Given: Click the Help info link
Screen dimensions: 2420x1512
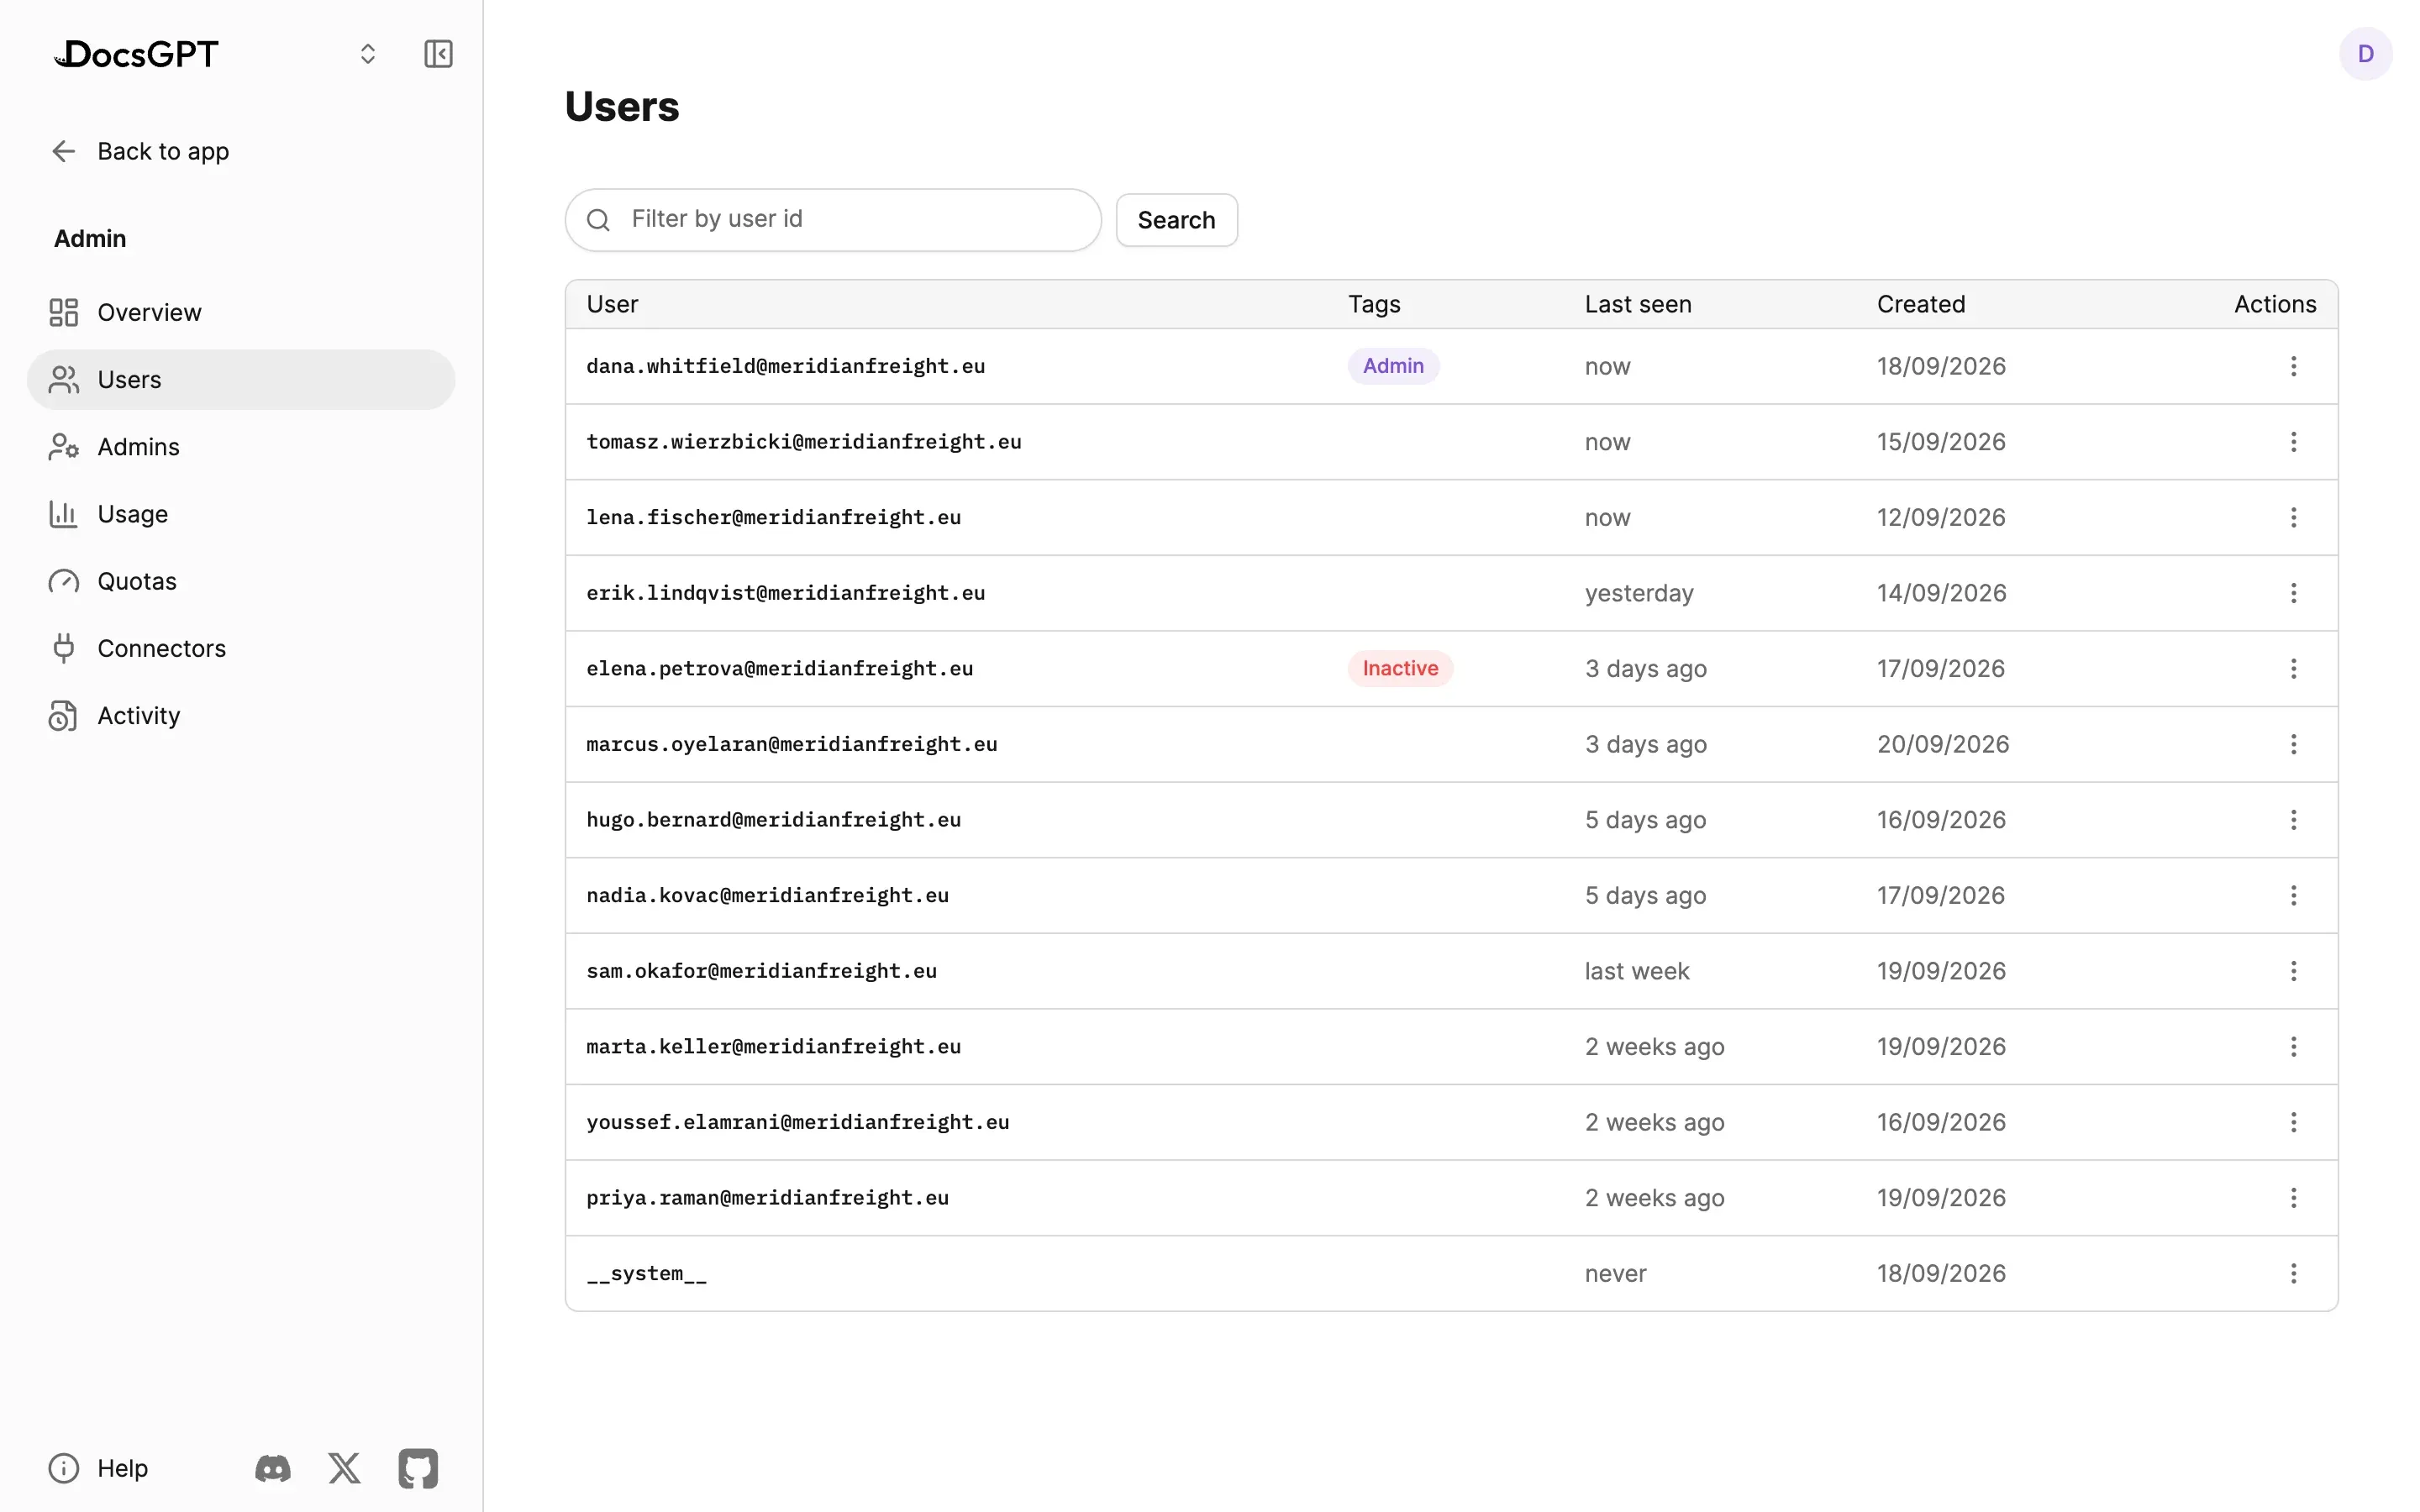Looking at the screenshot, I should click(x=98, y=1468).
